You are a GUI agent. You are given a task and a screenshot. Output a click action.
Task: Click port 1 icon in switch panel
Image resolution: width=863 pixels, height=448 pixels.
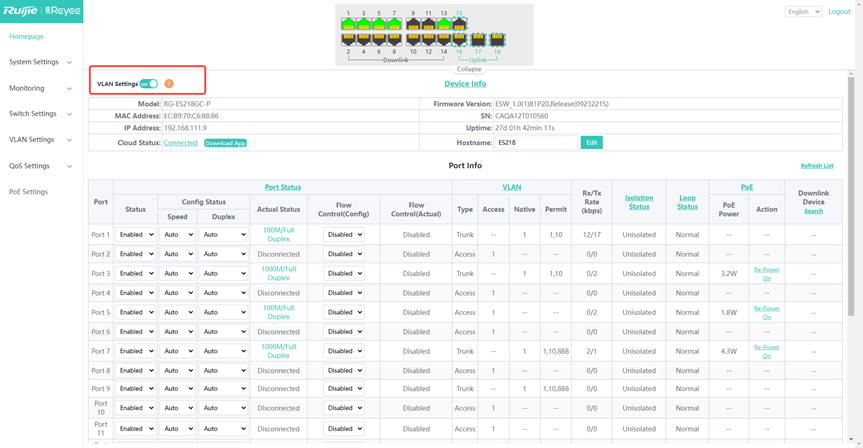tap(348, 24)
